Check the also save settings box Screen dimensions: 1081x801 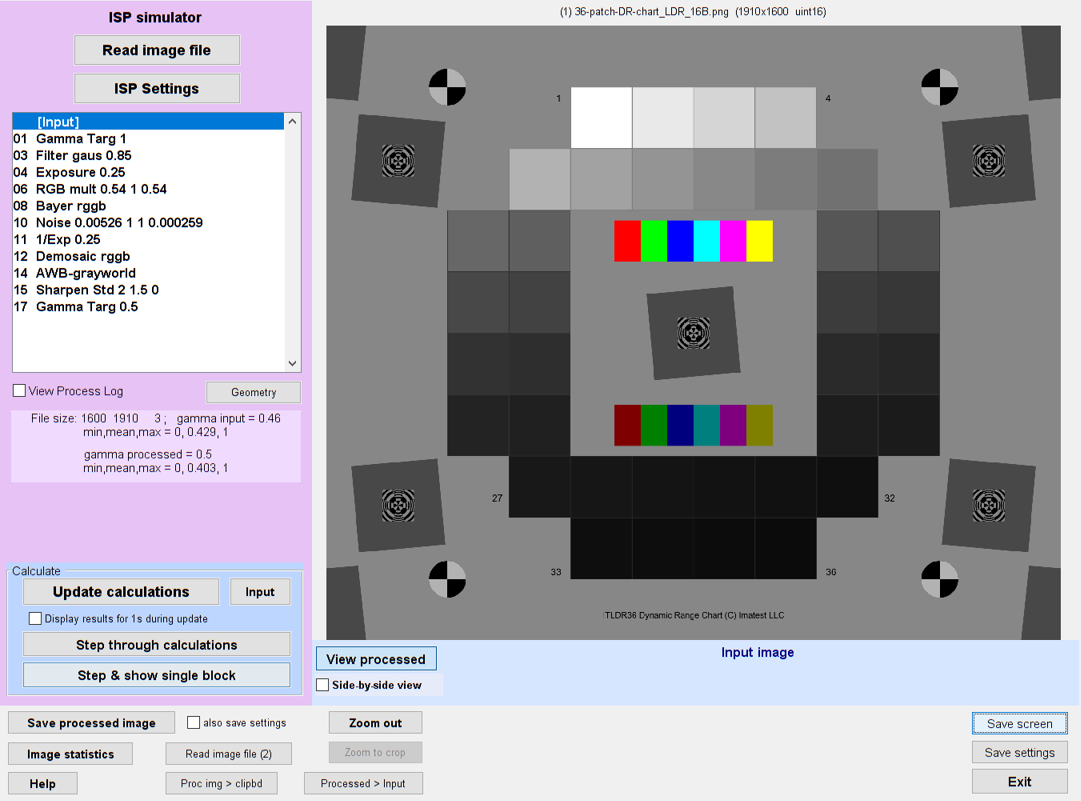coord(194,722)
